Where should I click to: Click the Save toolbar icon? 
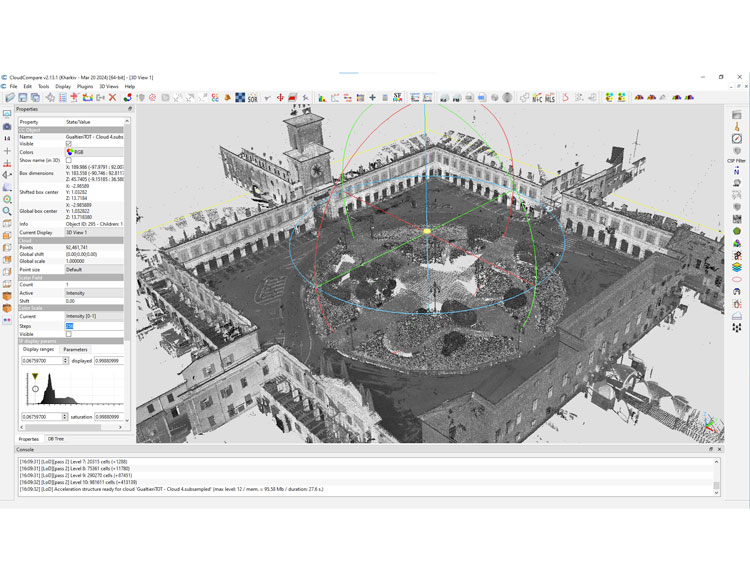[x=22, y=98]
